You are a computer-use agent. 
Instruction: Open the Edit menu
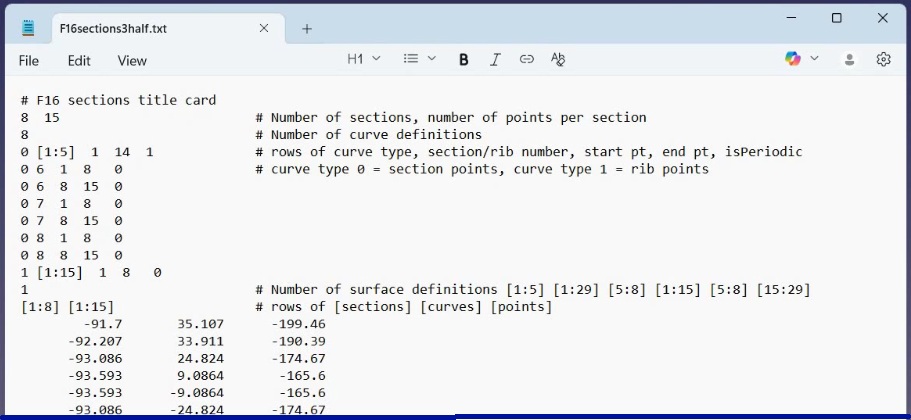79,61
